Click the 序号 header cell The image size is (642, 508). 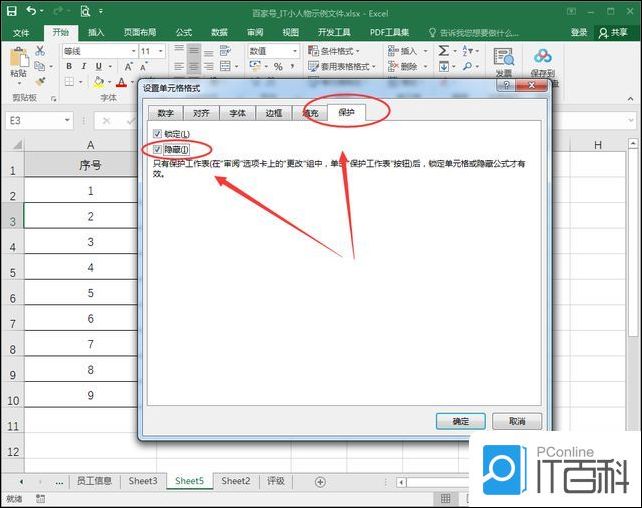coord(81,165)
